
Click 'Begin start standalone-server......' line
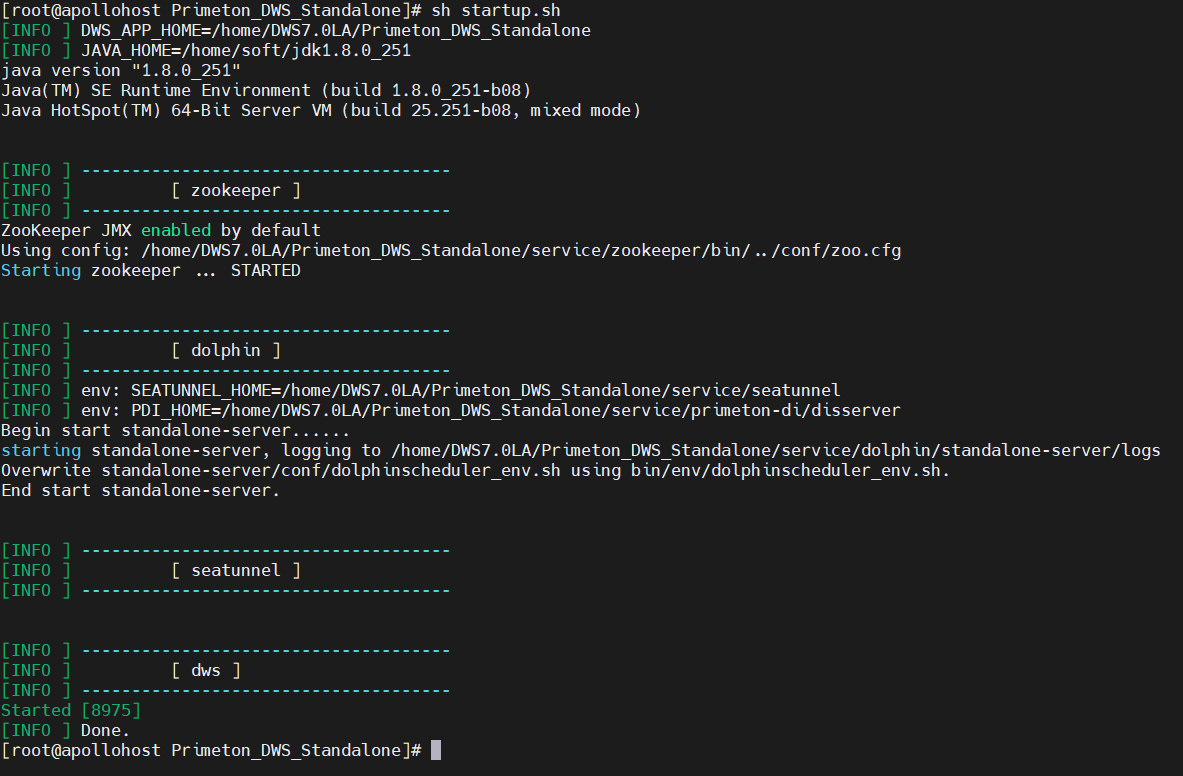click(x=175, y=430)
